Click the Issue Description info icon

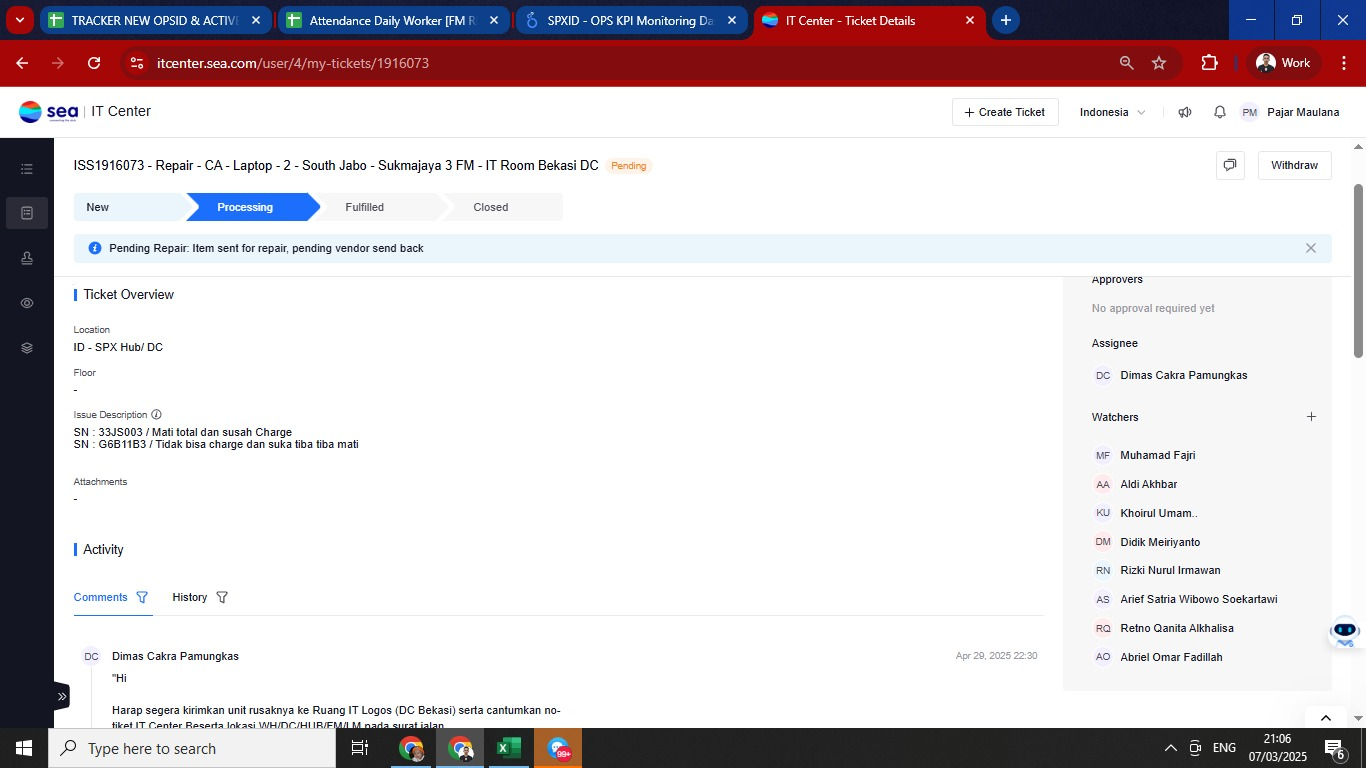coord(156,414)
